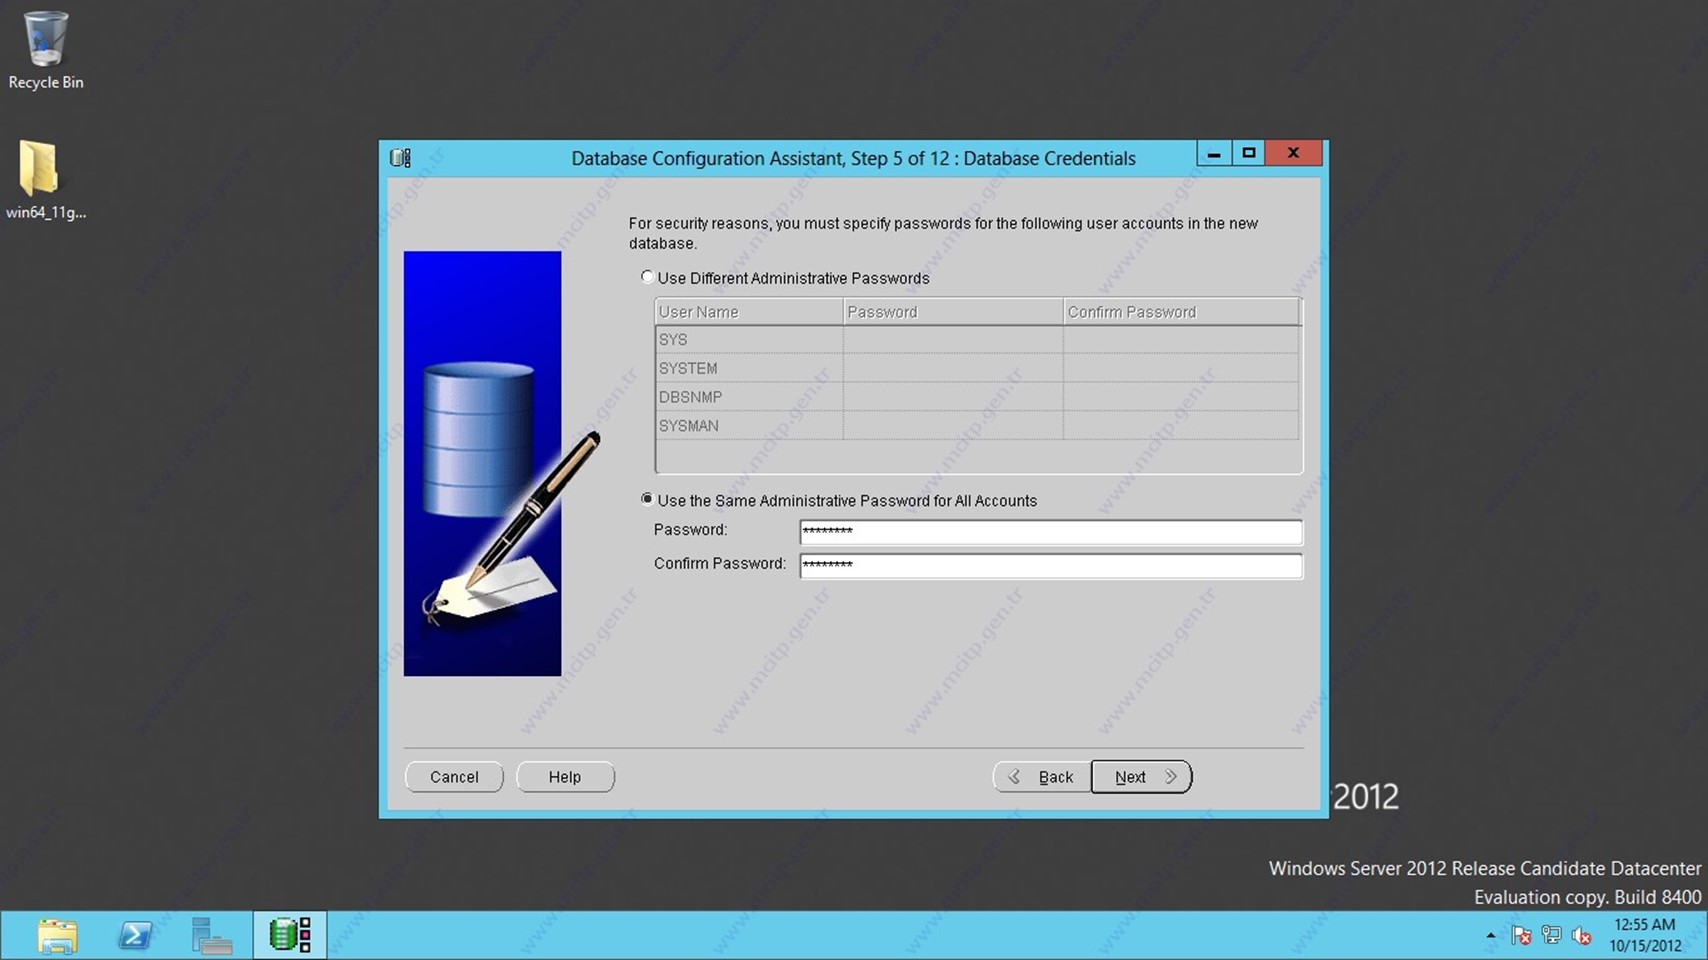Image resolution: width=1708 pixels, height=960 pixels.
Task: Click the Action Center flag tray icon
Action: 1521,936
